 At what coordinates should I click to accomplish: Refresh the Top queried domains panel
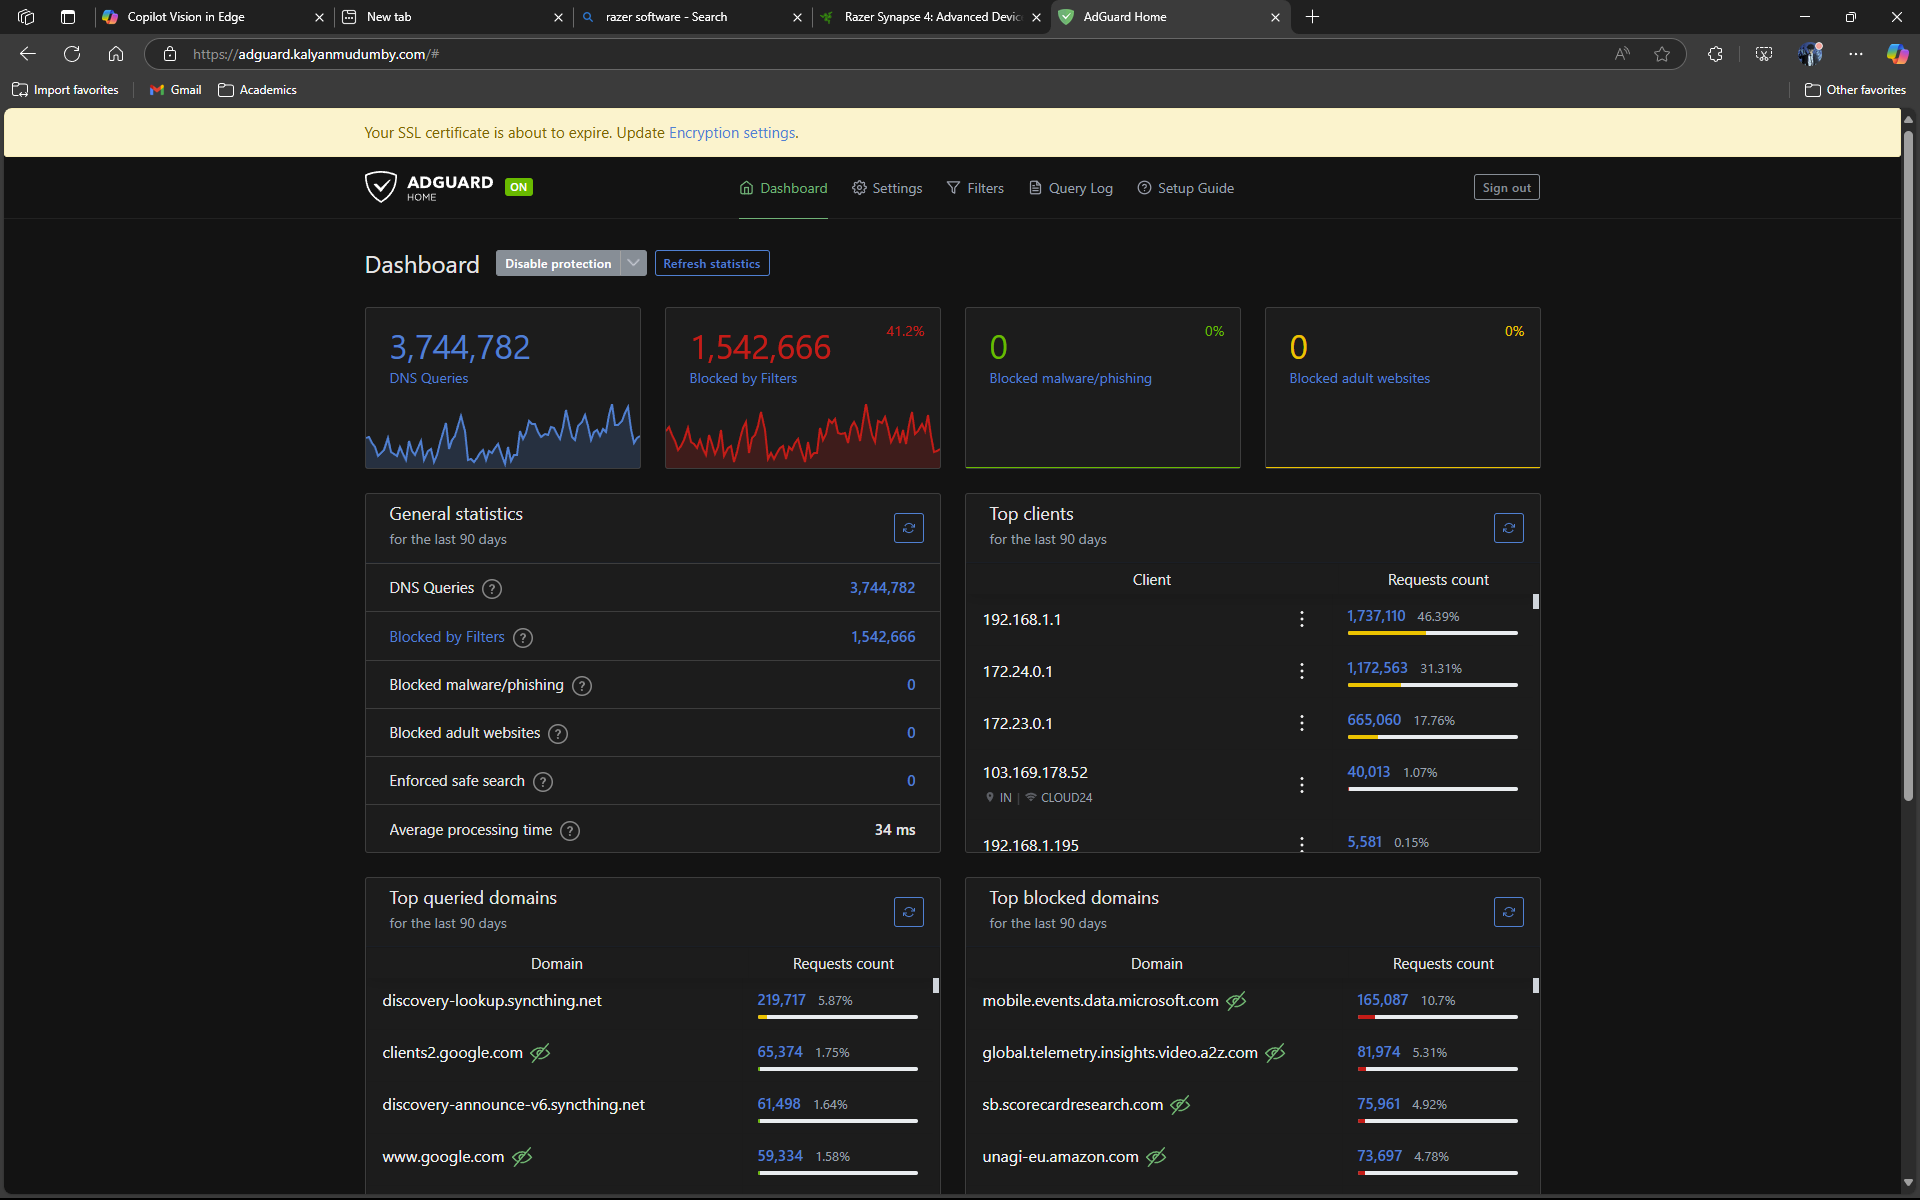pos(908,912)
